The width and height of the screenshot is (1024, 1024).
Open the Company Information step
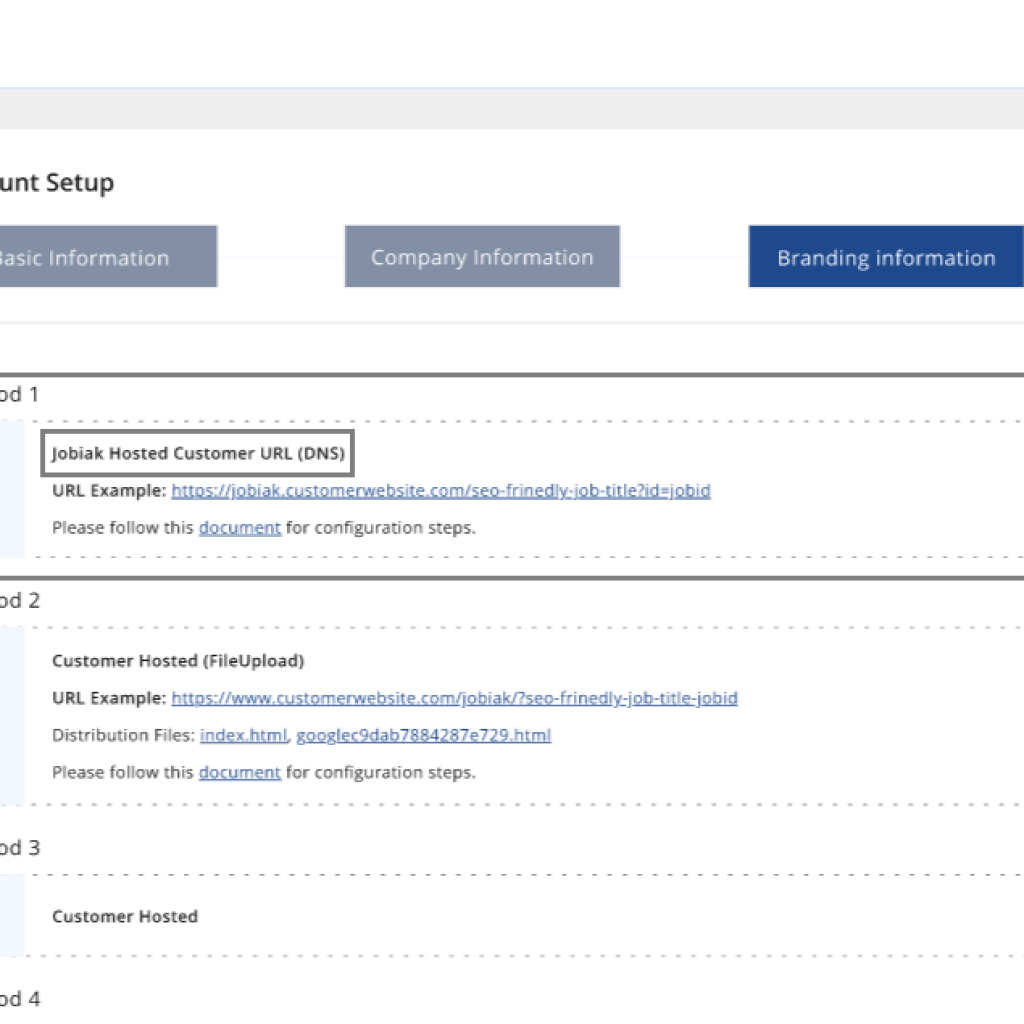(482, 257)
